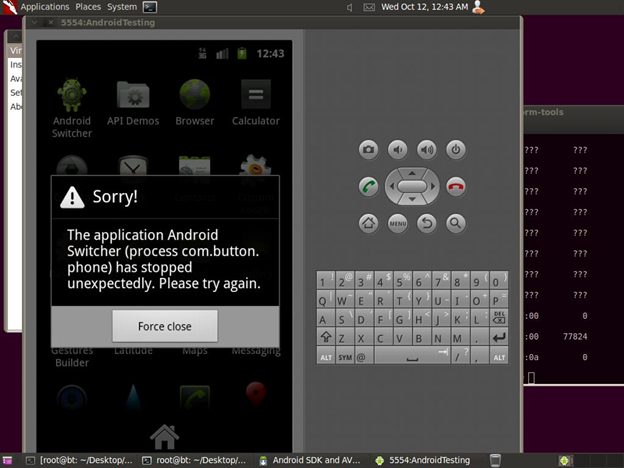Open the Applications menu
The image size is (624, 468).
[x=44, y=7]
